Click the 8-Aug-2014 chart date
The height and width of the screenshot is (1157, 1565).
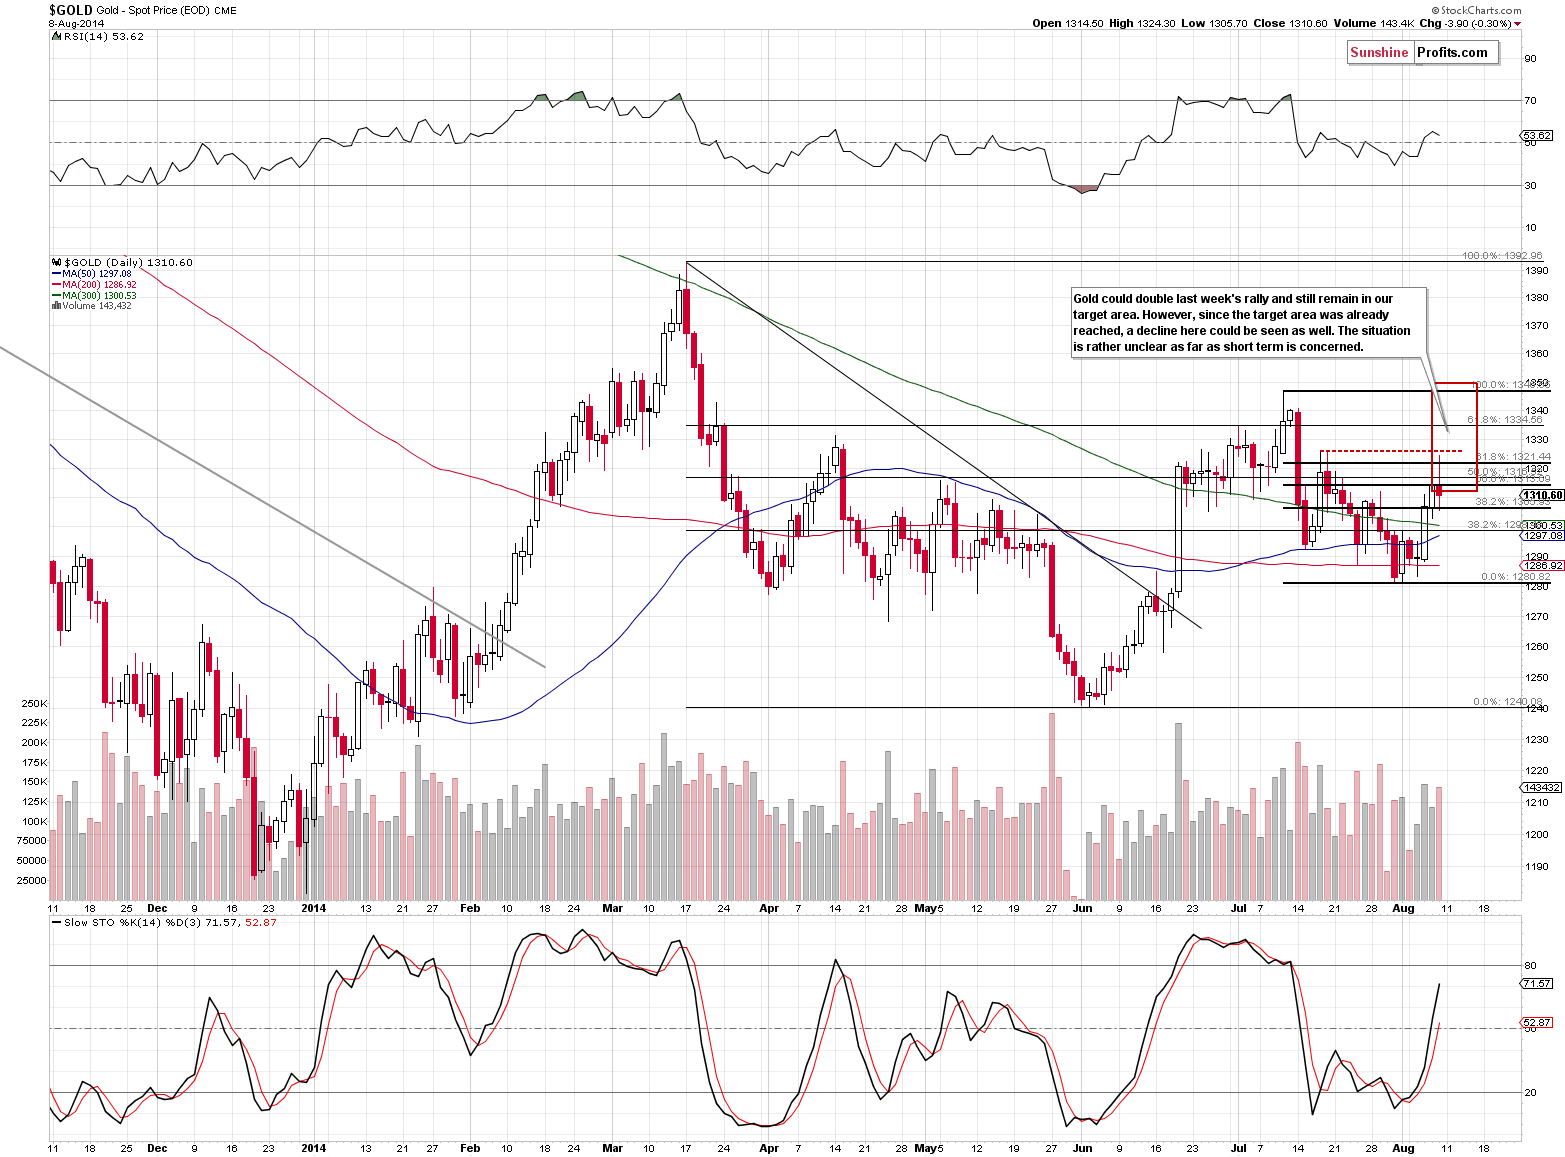(x=75, y=23)
